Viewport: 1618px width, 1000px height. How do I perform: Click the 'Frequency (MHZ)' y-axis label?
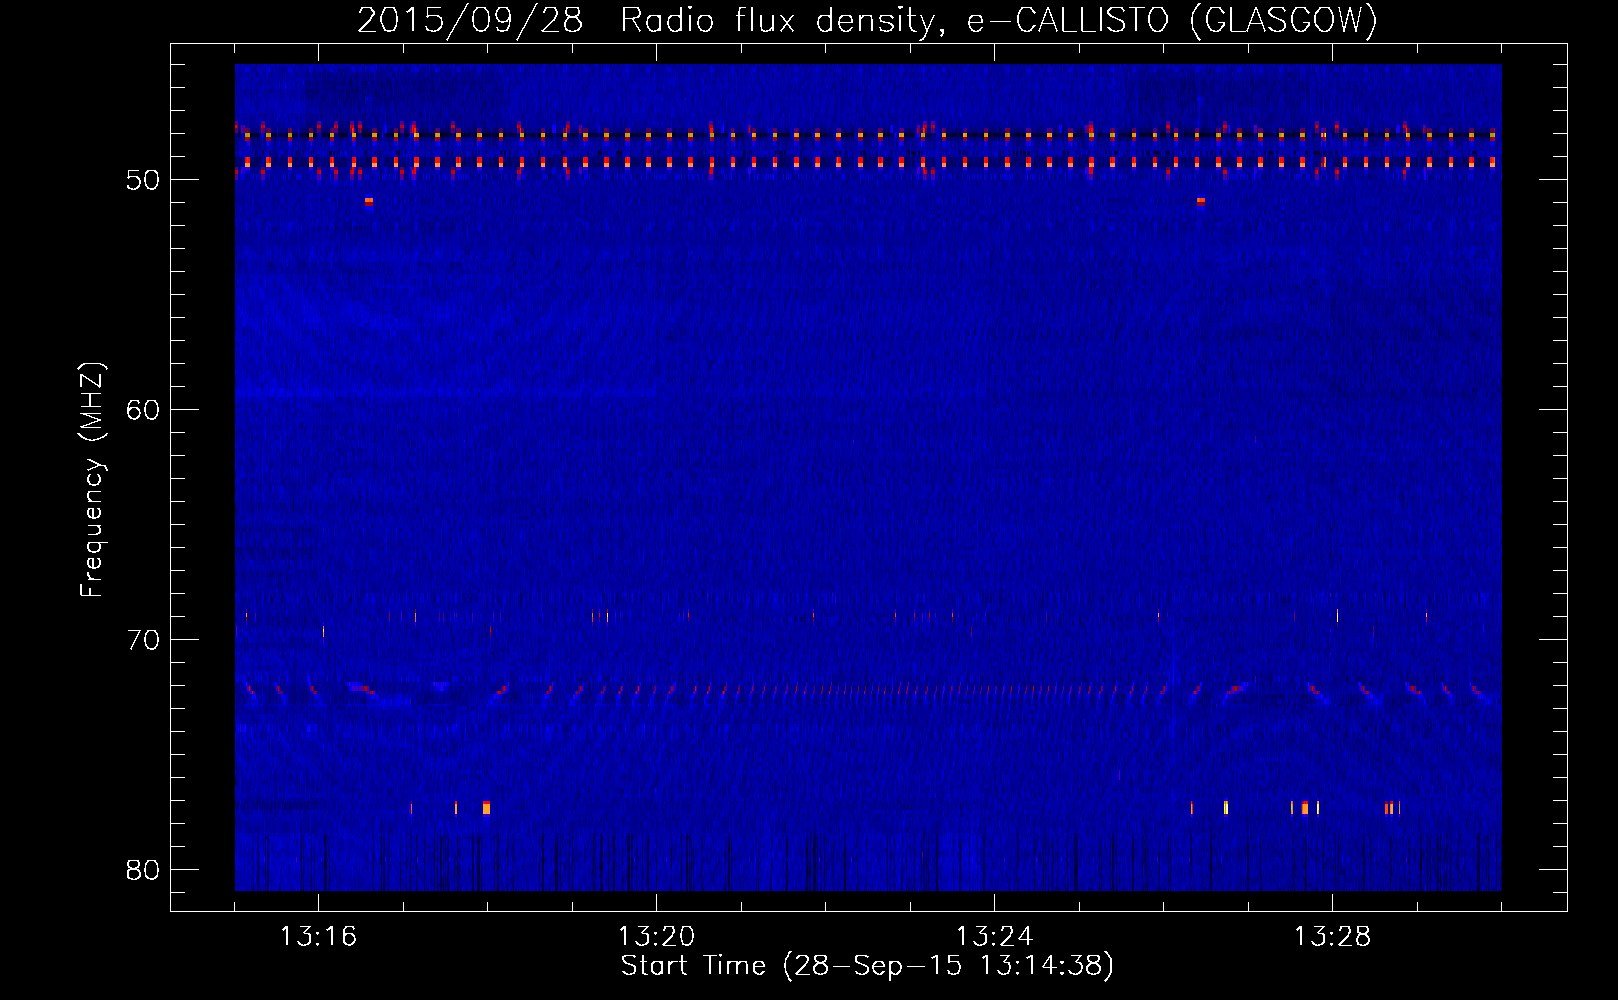point(92,480)
